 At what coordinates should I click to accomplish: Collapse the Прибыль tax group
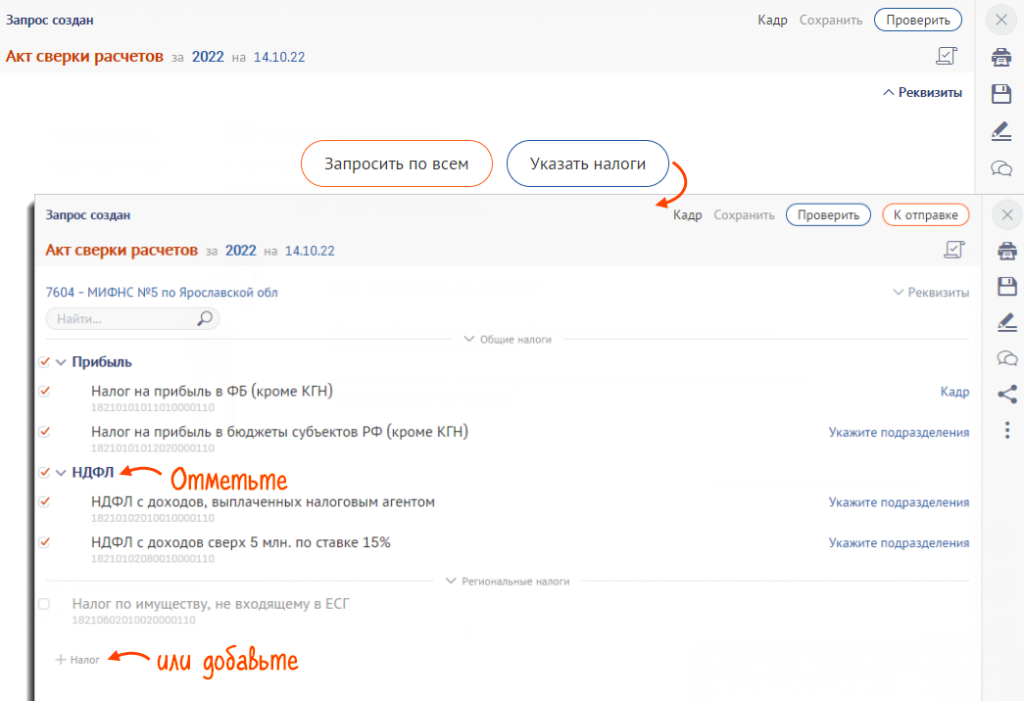point(61,362)
